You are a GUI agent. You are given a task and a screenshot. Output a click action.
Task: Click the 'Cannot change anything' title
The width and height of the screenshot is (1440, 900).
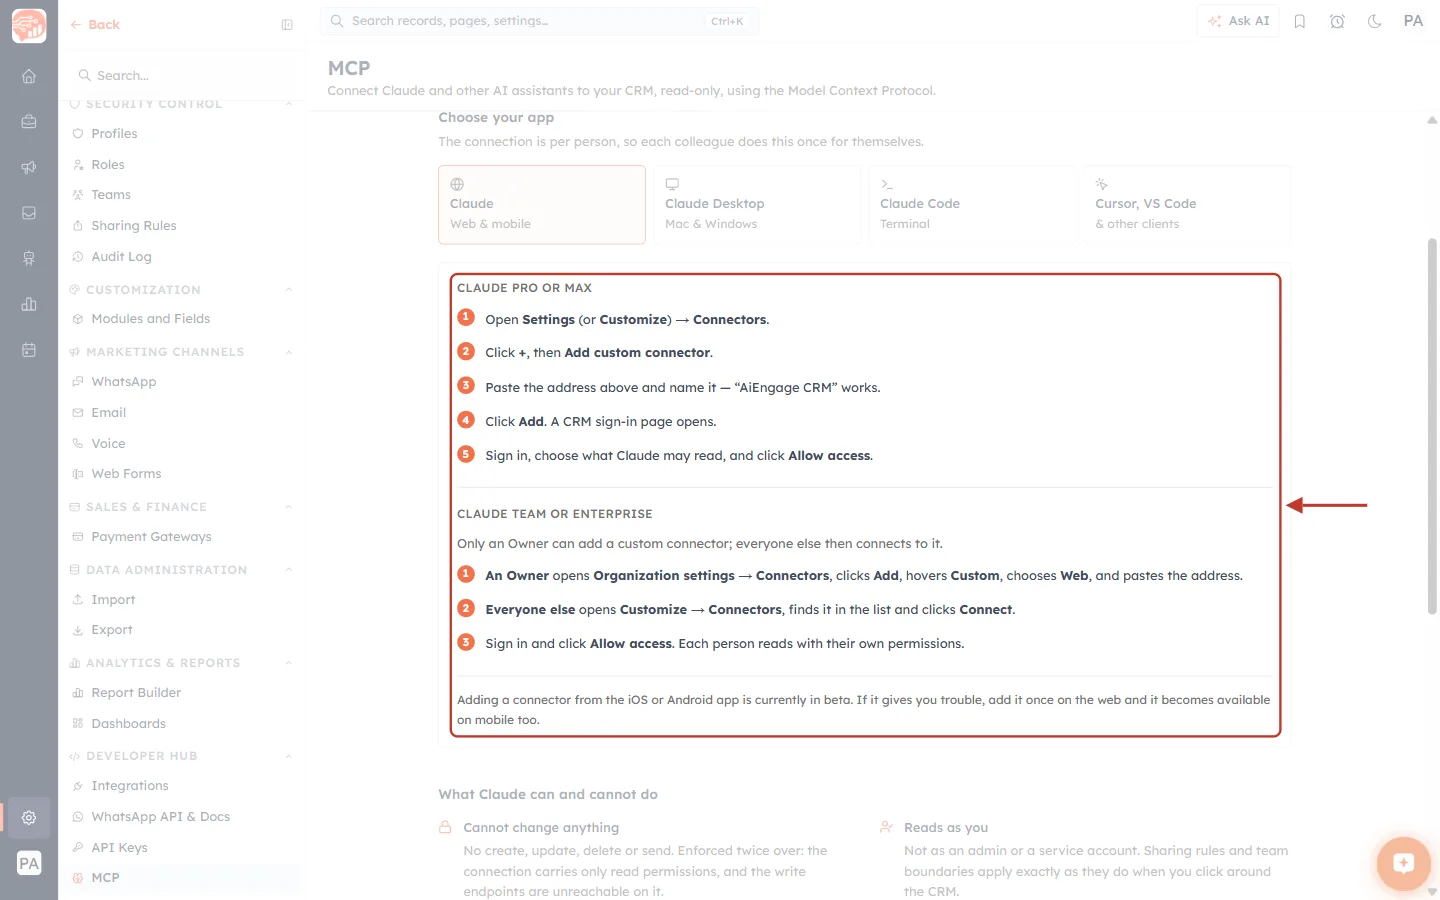541,828
